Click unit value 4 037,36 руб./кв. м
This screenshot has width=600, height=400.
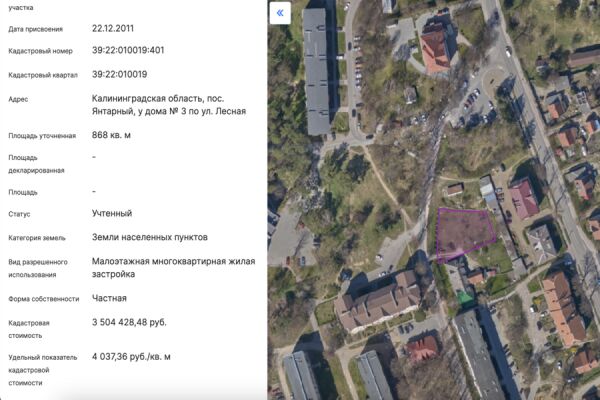click(131, 356)
